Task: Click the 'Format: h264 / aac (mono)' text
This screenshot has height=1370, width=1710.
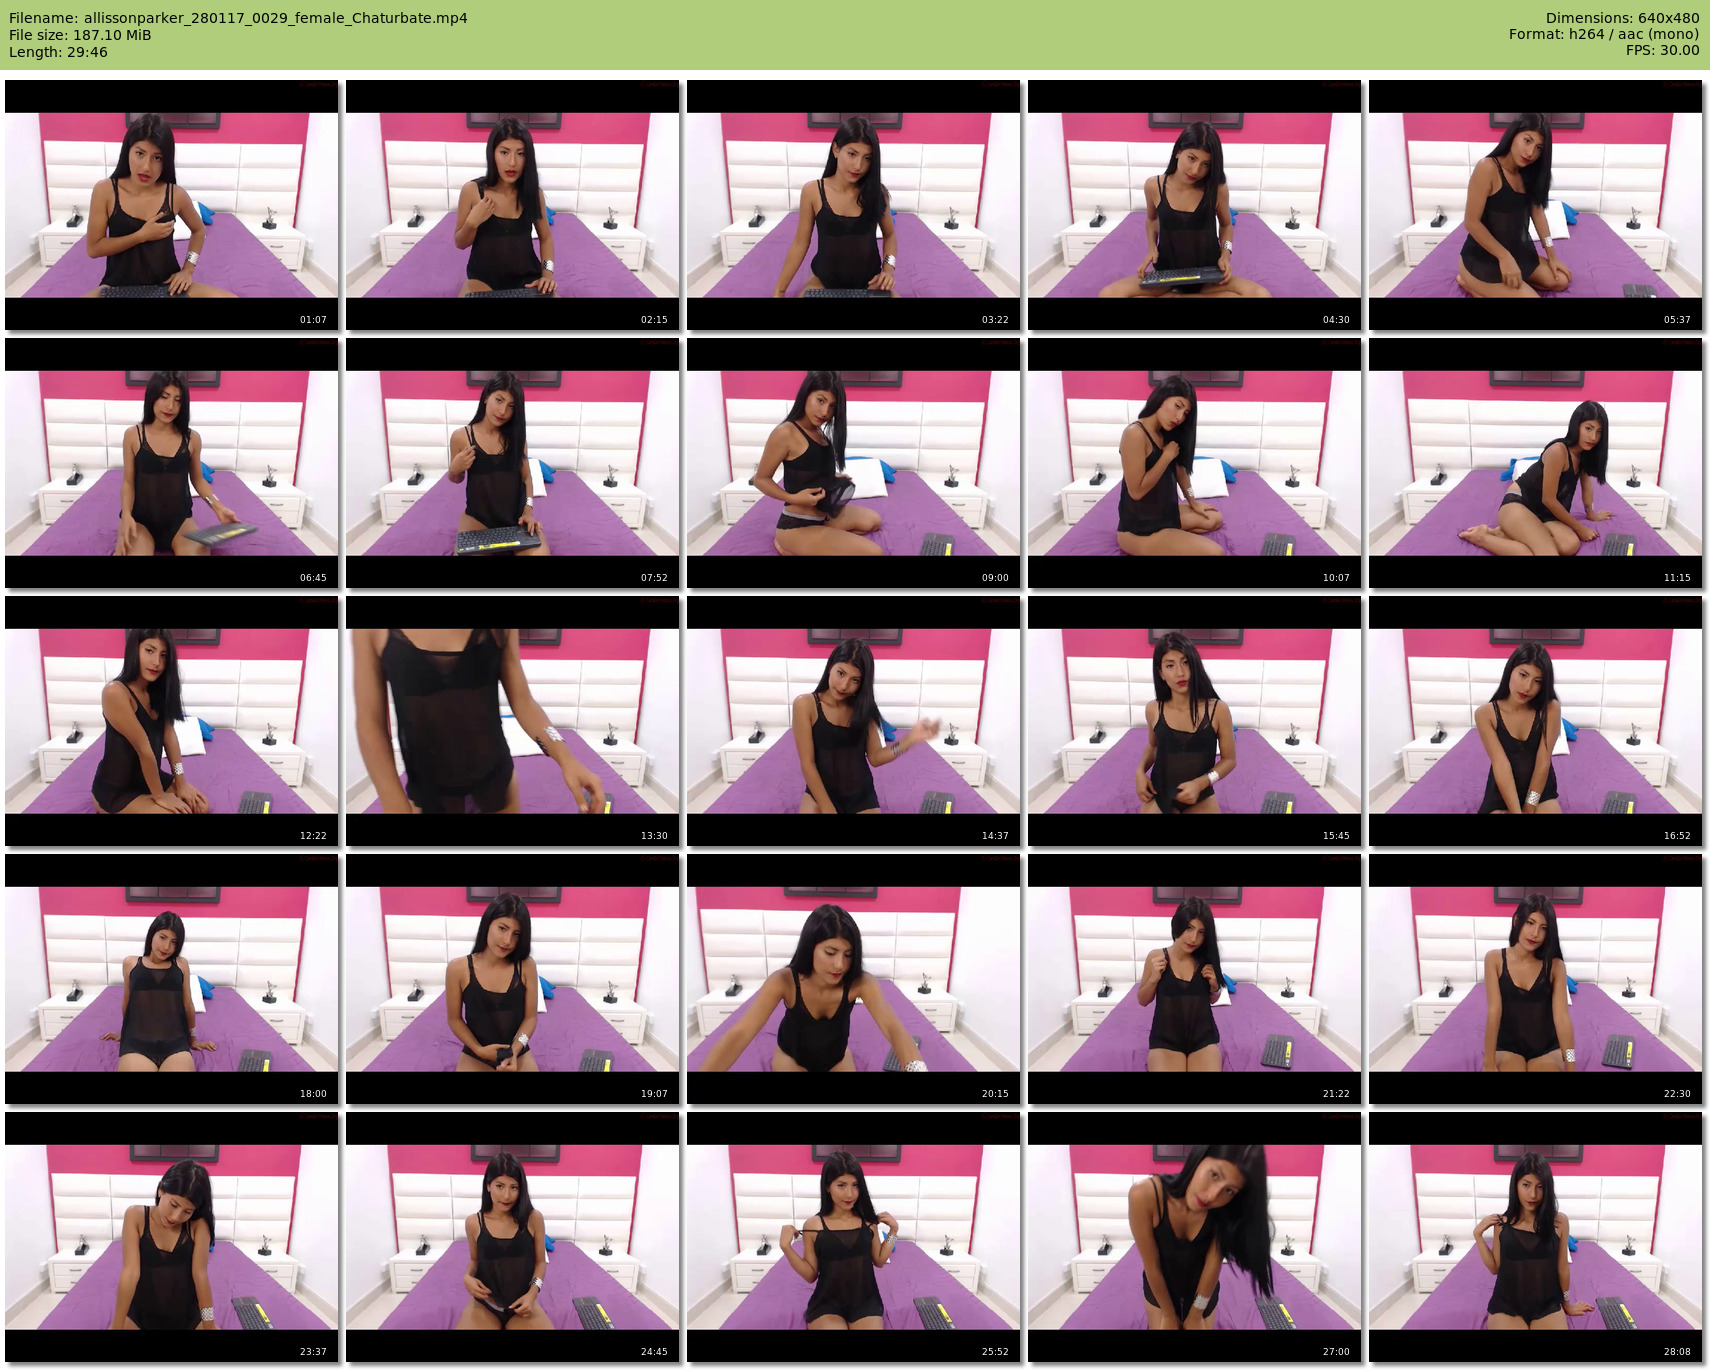Action: coord(1604,34)
